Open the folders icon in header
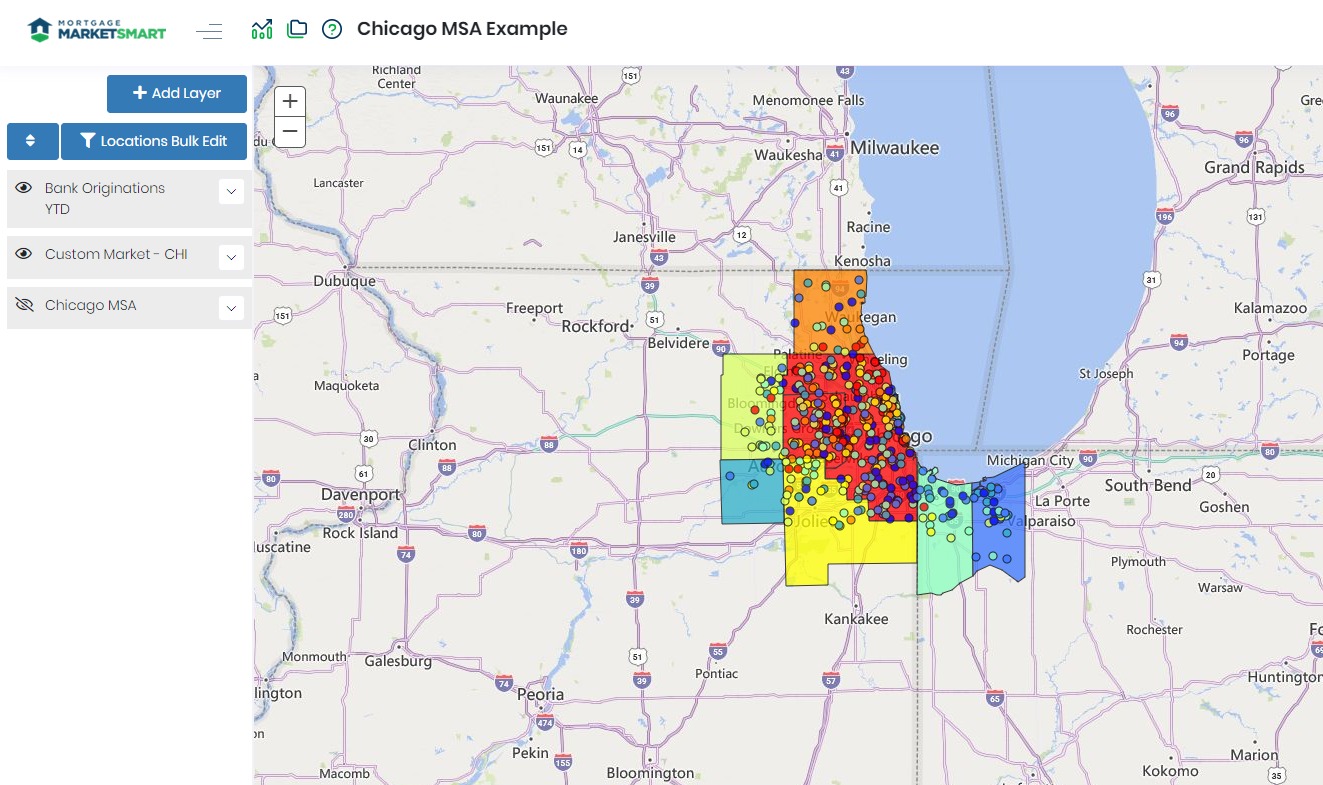The width and height of the screenshot is (1323, 785). pyautogui.click(x=296, y=29)
